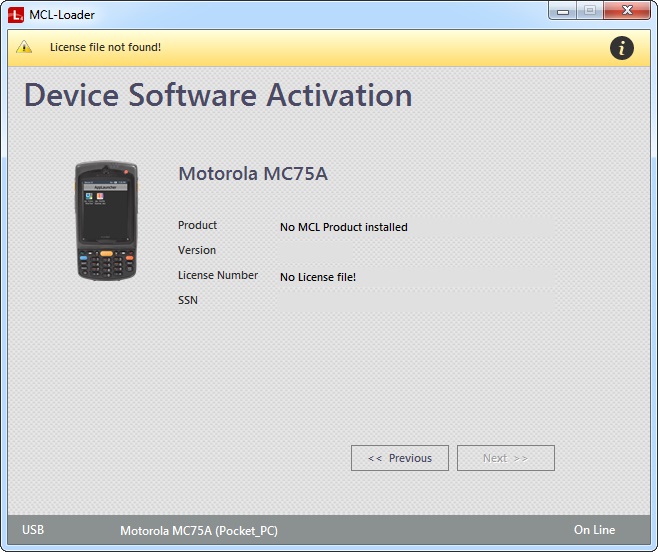This screenshot has height=552, width=658.
Task: Click the On Line status text
Action: [x=594, y=530]
